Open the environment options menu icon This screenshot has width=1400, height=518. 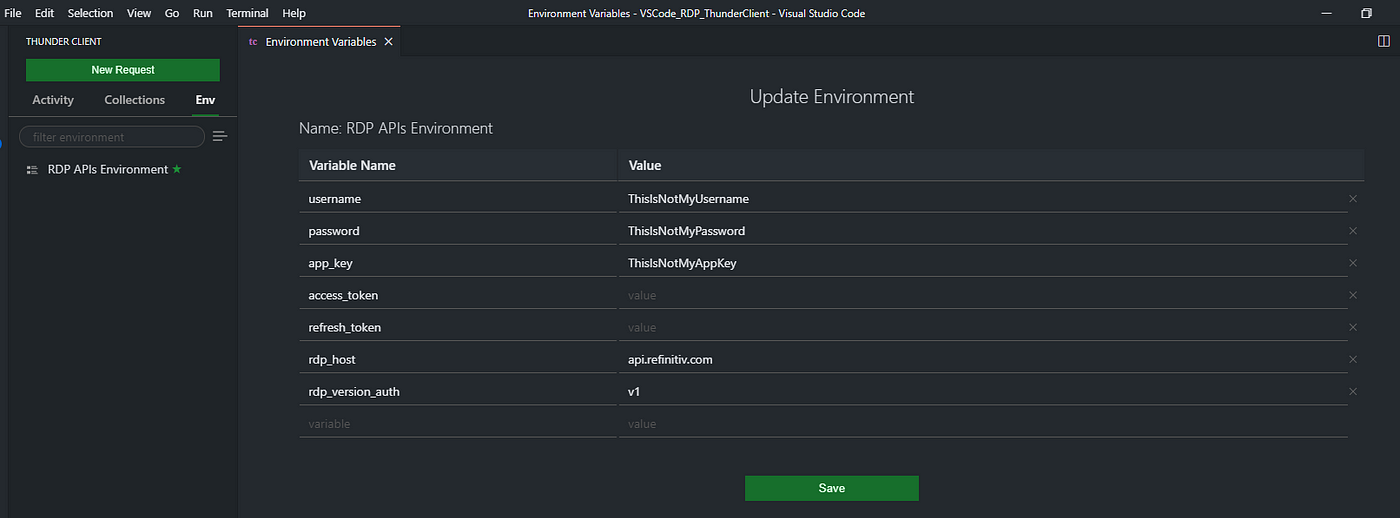(220, 137)
